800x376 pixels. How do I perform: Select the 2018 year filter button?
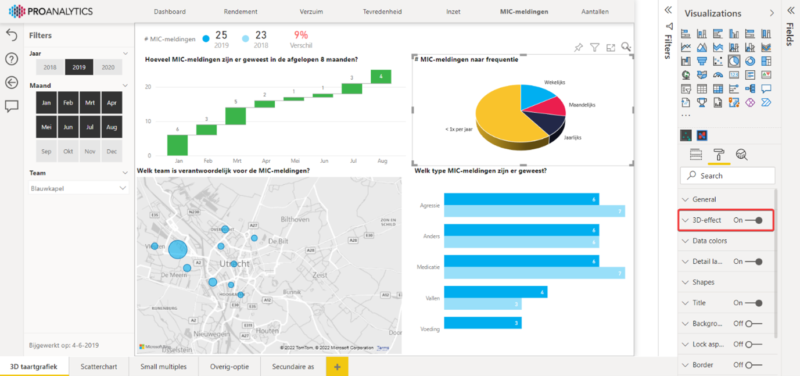pyautogui.click(x=50, y=67)
